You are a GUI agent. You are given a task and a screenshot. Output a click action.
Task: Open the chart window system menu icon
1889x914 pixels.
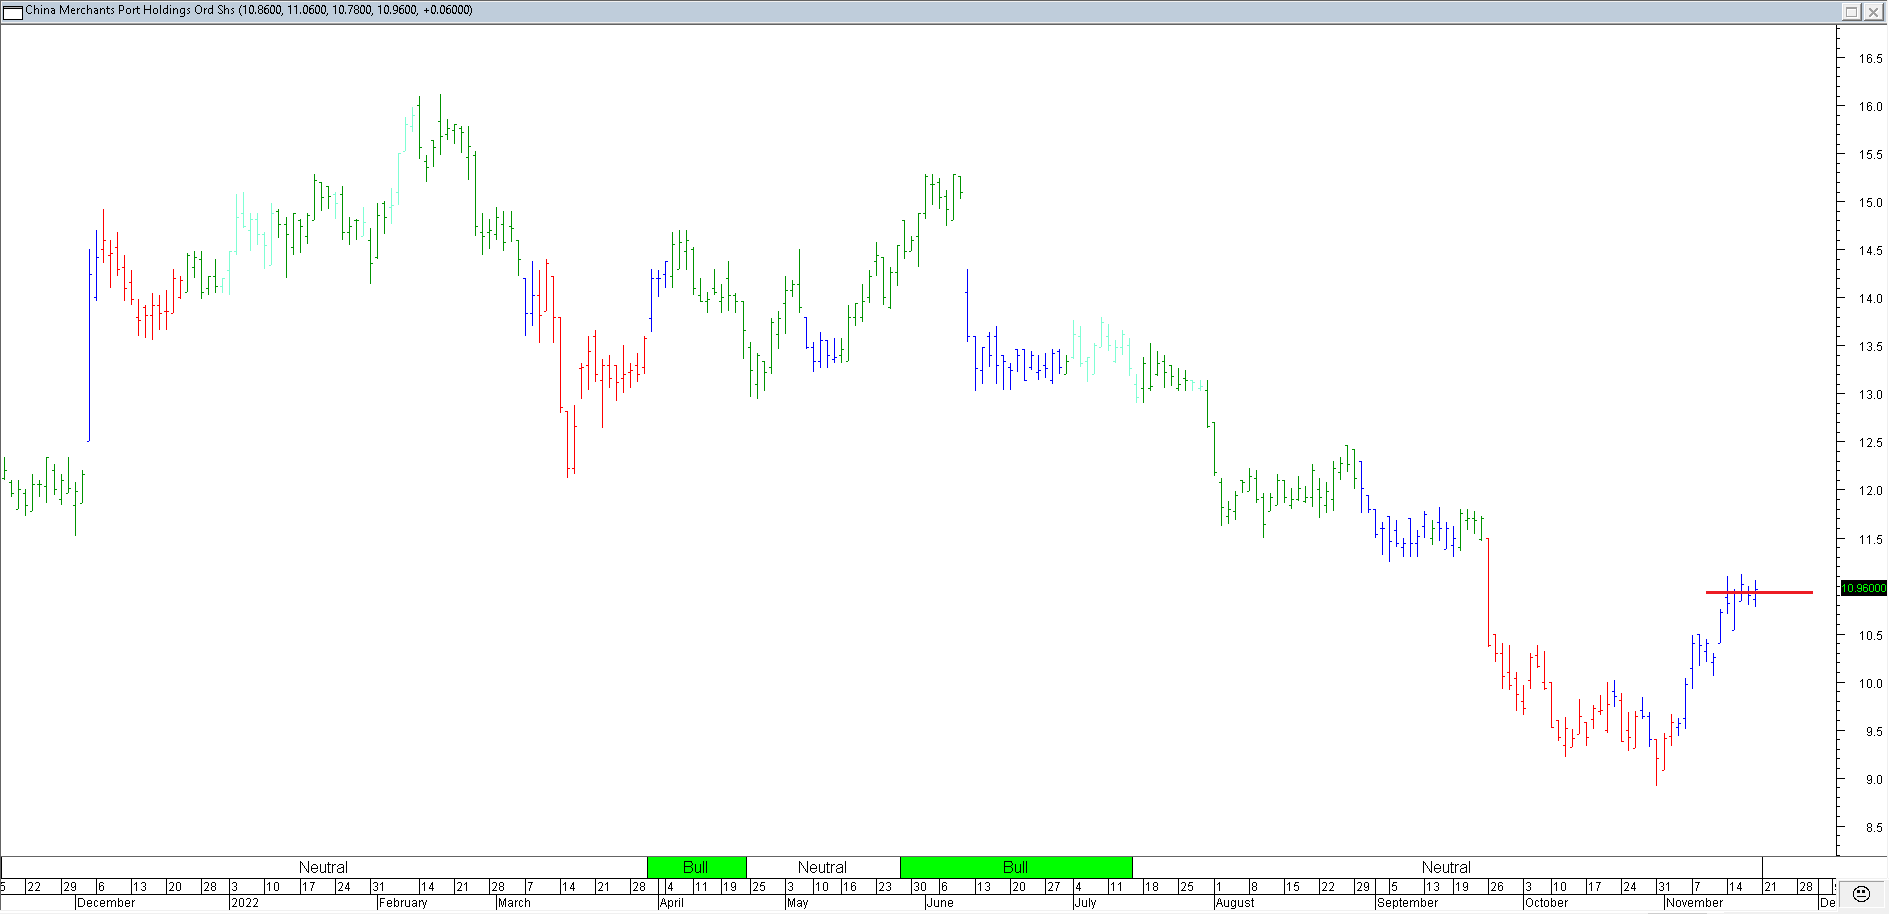pyautogui.click(x=13, y=12)
